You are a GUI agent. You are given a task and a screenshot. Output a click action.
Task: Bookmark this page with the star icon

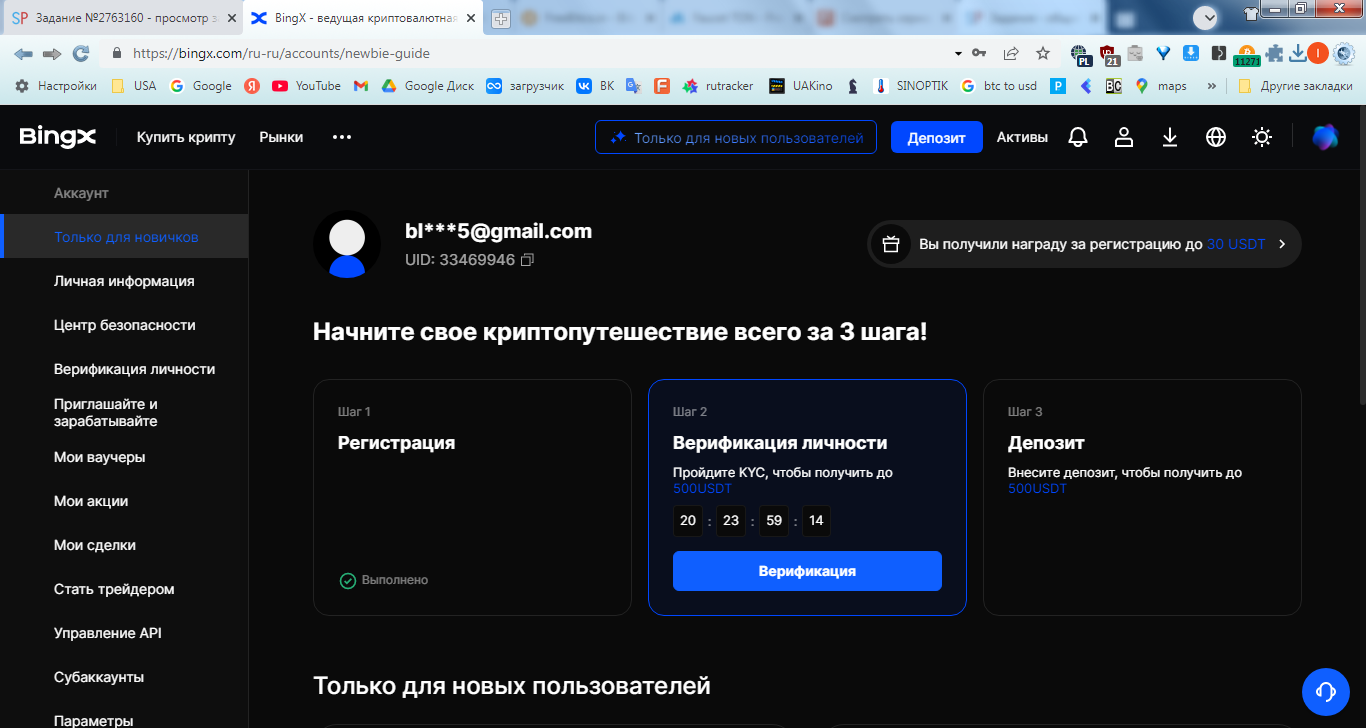point(1043,53)
